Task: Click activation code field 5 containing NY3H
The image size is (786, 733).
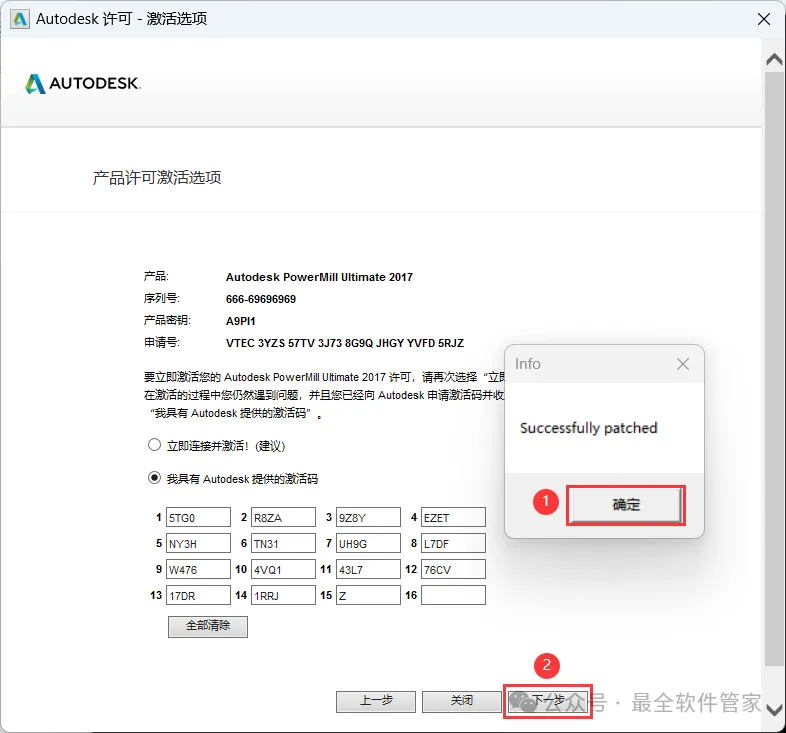Action: pos(198,543)
